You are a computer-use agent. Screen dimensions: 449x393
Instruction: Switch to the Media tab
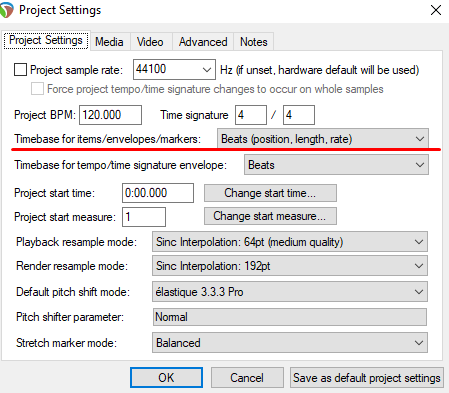click(109, 42)
